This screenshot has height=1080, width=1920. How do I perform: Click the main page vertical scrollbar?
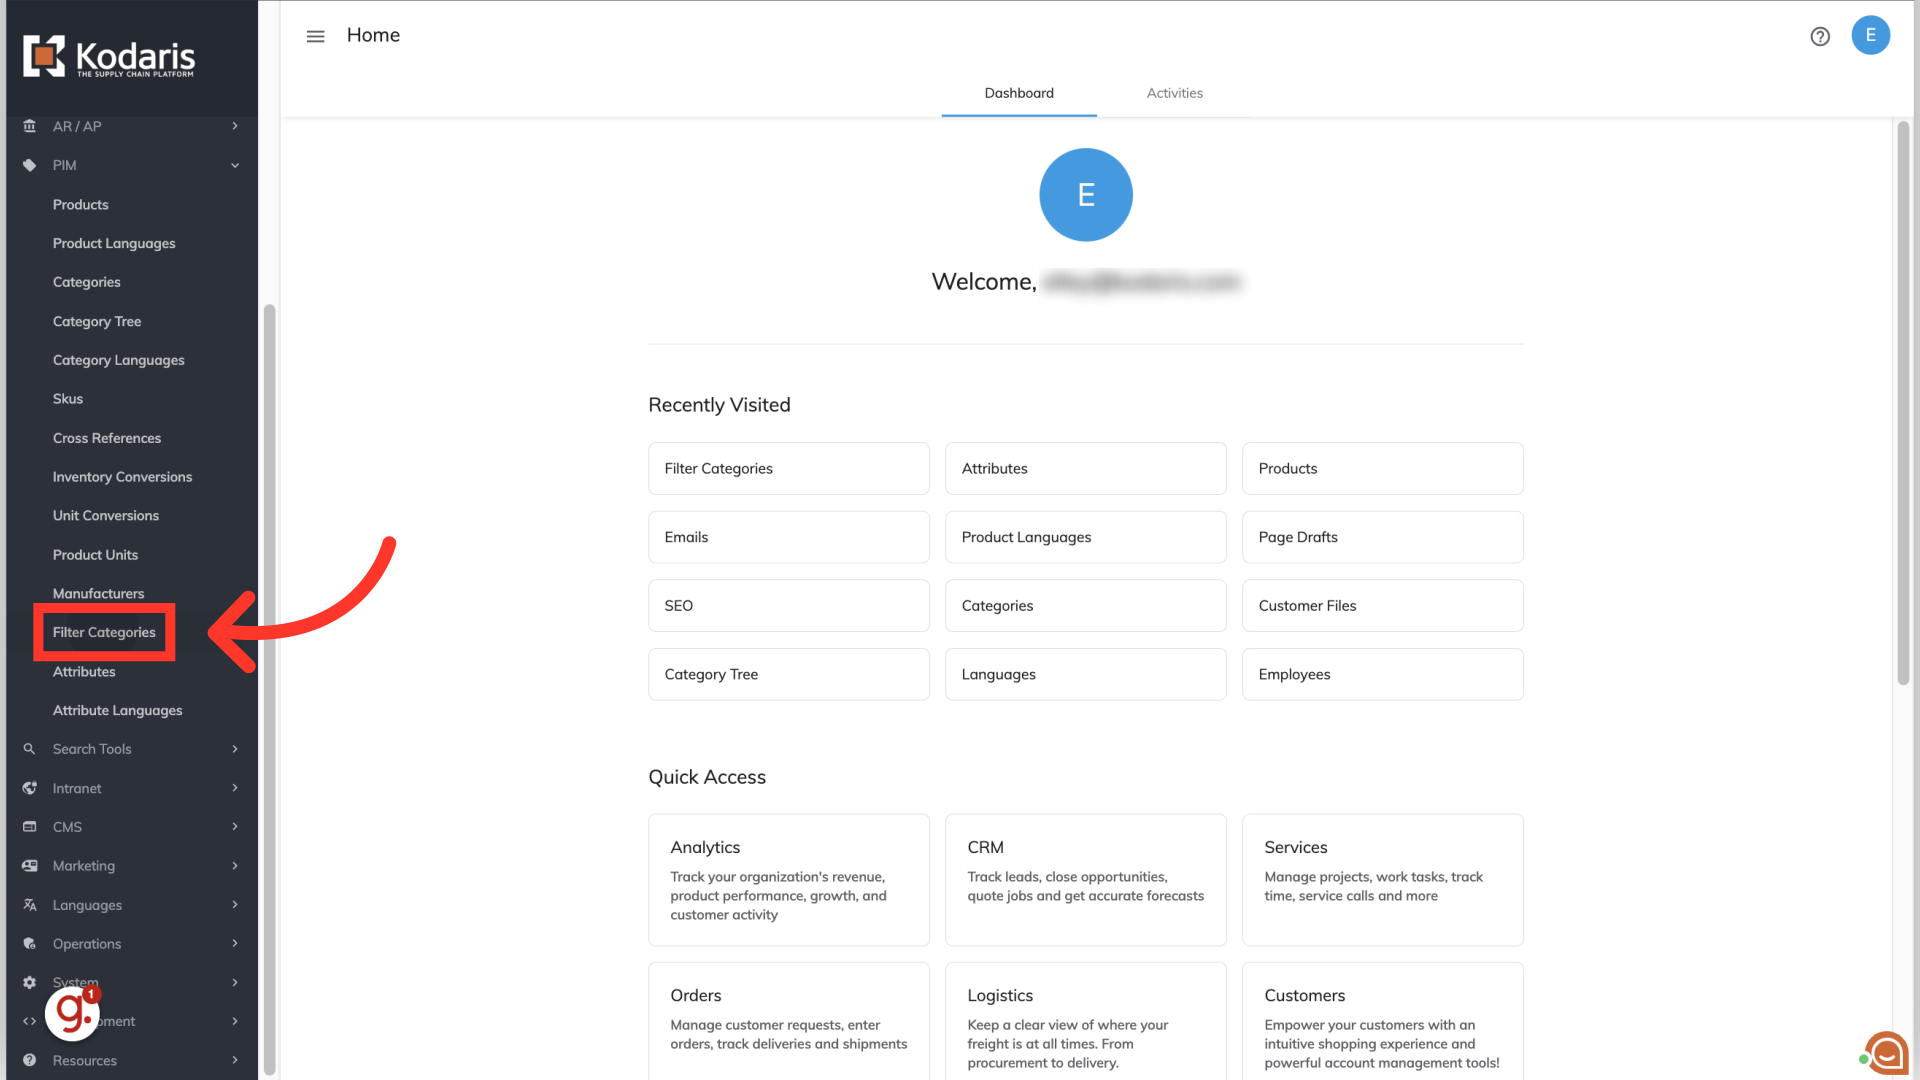[1903, 400]
